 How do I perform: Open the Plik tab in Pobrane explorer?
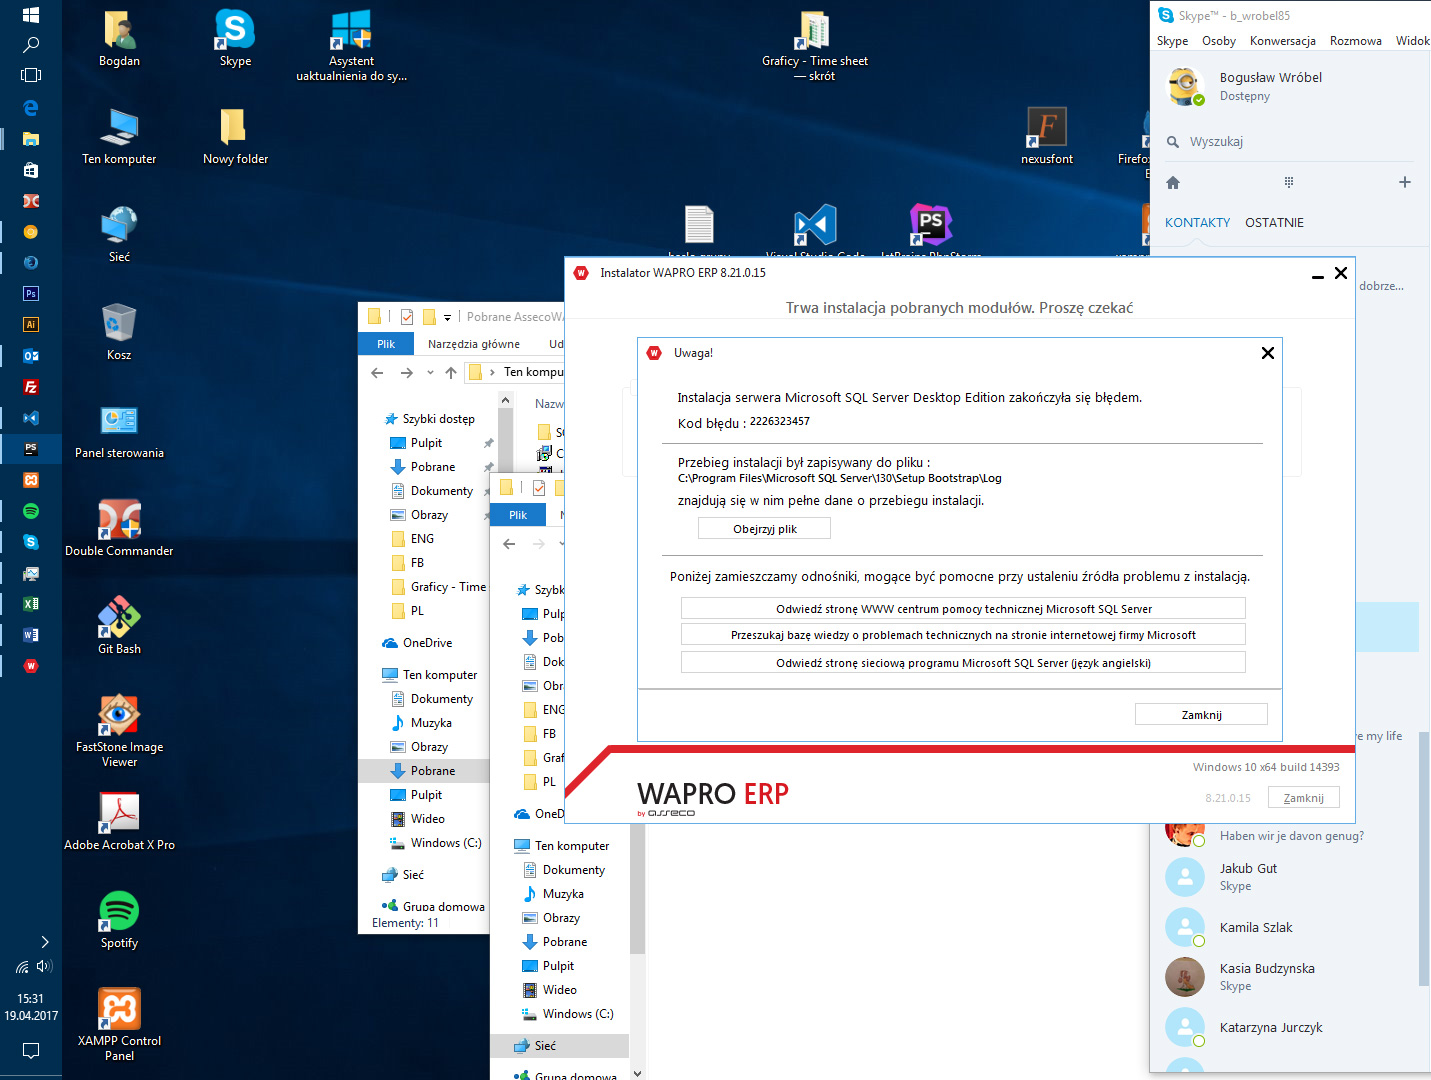pyautogui.click(x=386, y=344)
